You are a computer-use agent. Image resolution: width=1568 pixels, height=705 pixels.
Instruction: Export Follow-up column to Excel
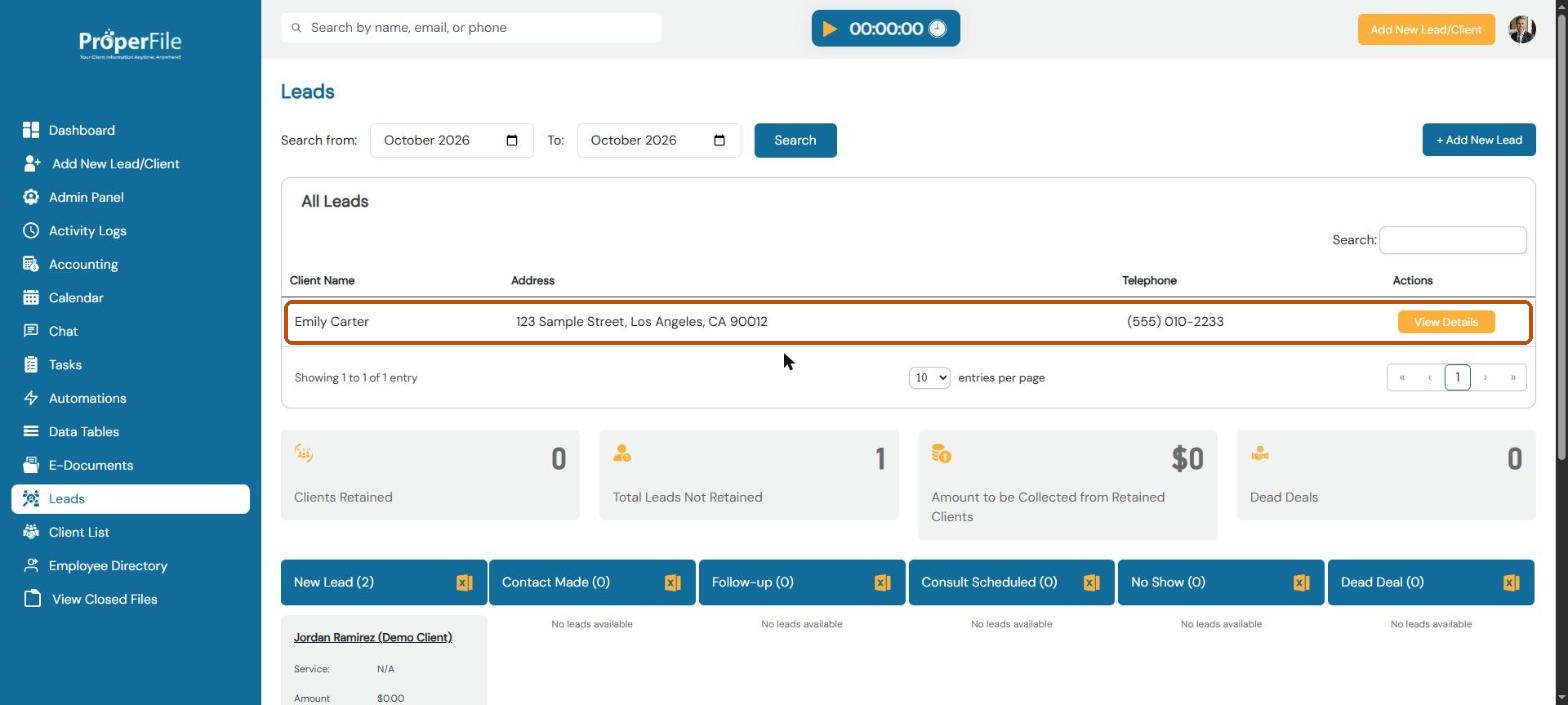882,582
